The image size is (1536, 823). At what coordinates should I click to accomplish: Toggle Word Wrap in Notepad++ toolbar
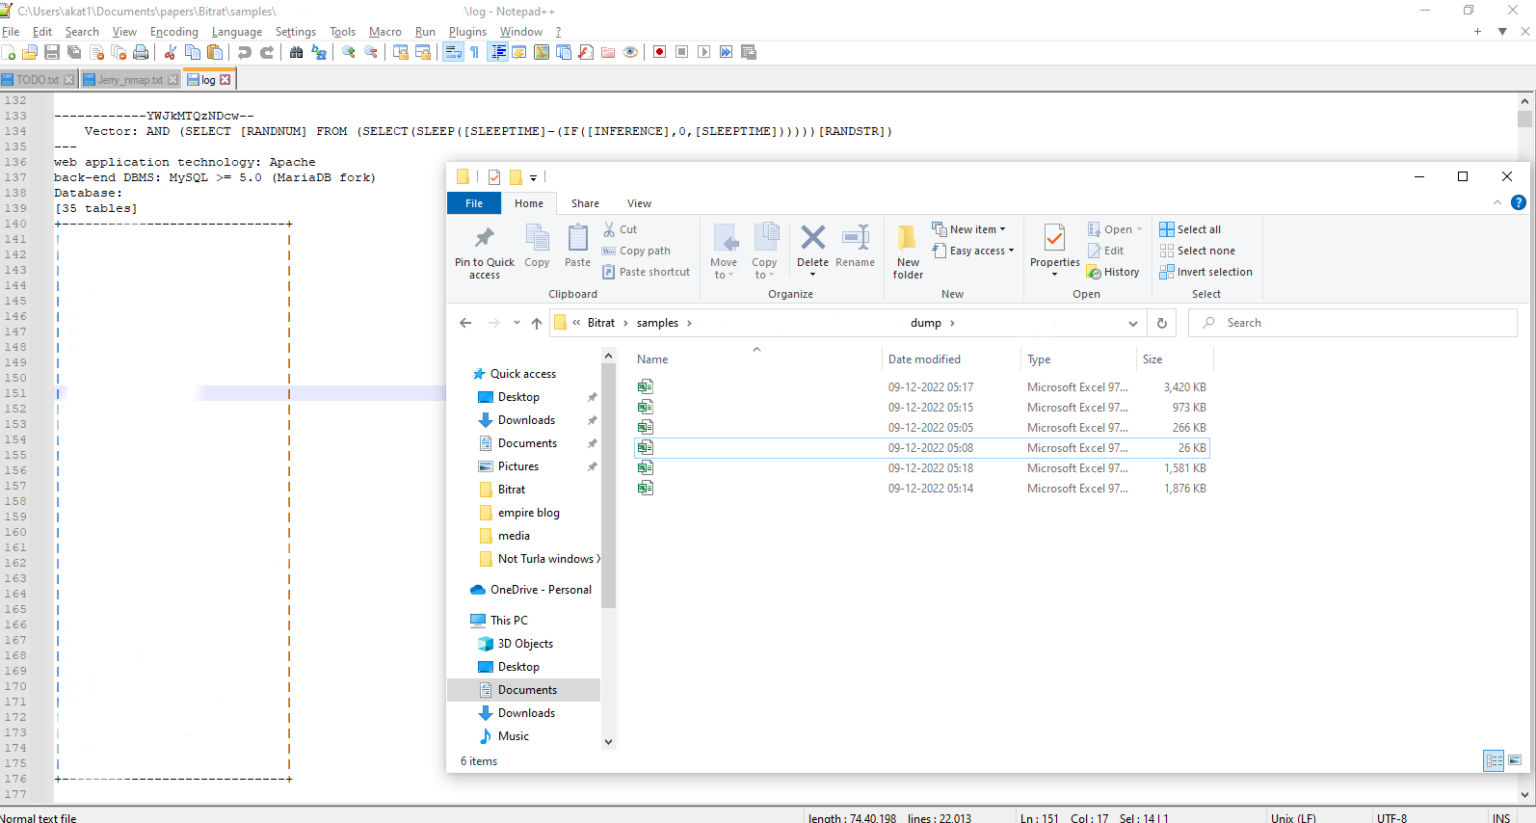coord(453,51)
